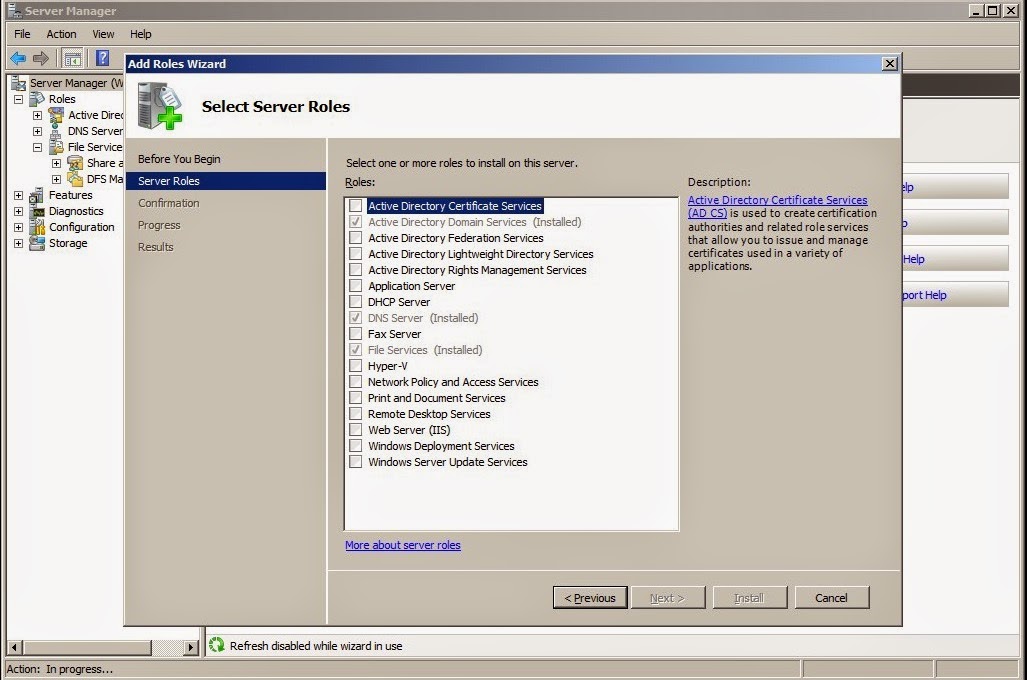The image size is (1027, 680).
Task: Expand the Configuration tree node
Action: pos(18,227)
